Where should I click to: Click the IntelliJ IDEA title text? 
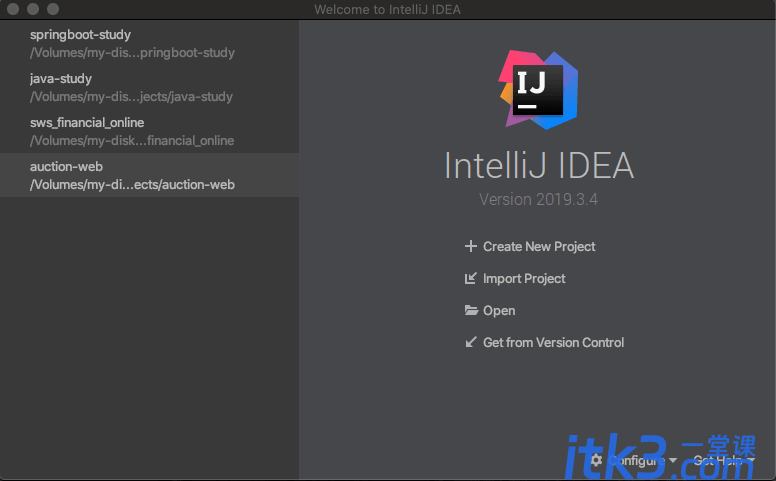pyautogui.click(x=539, y=166)
